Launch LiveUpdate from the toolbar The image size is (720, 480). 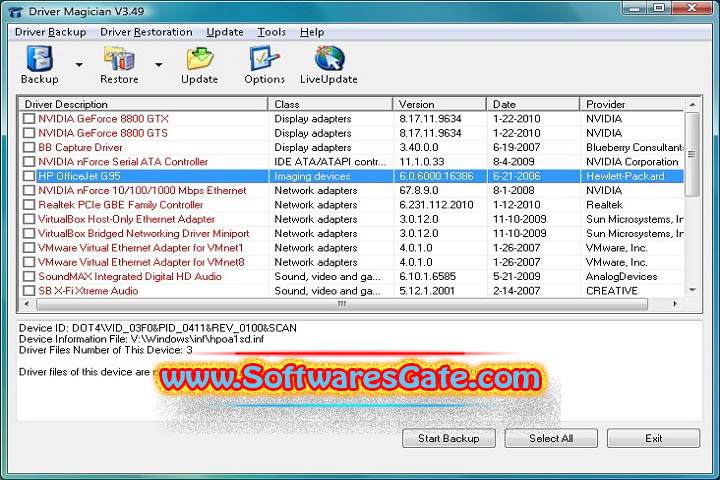329,65
